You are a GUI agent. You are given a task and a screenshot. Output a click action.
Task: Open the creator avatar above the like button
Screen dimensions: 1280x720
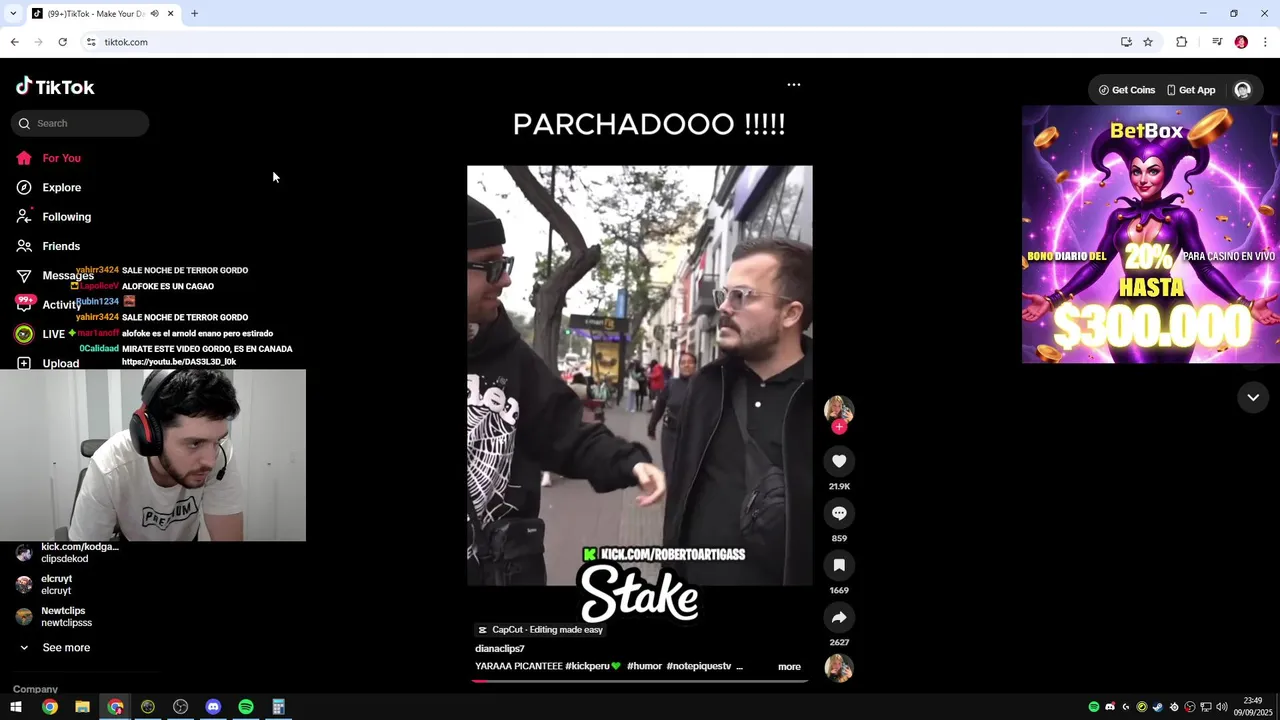pos(839,409)
